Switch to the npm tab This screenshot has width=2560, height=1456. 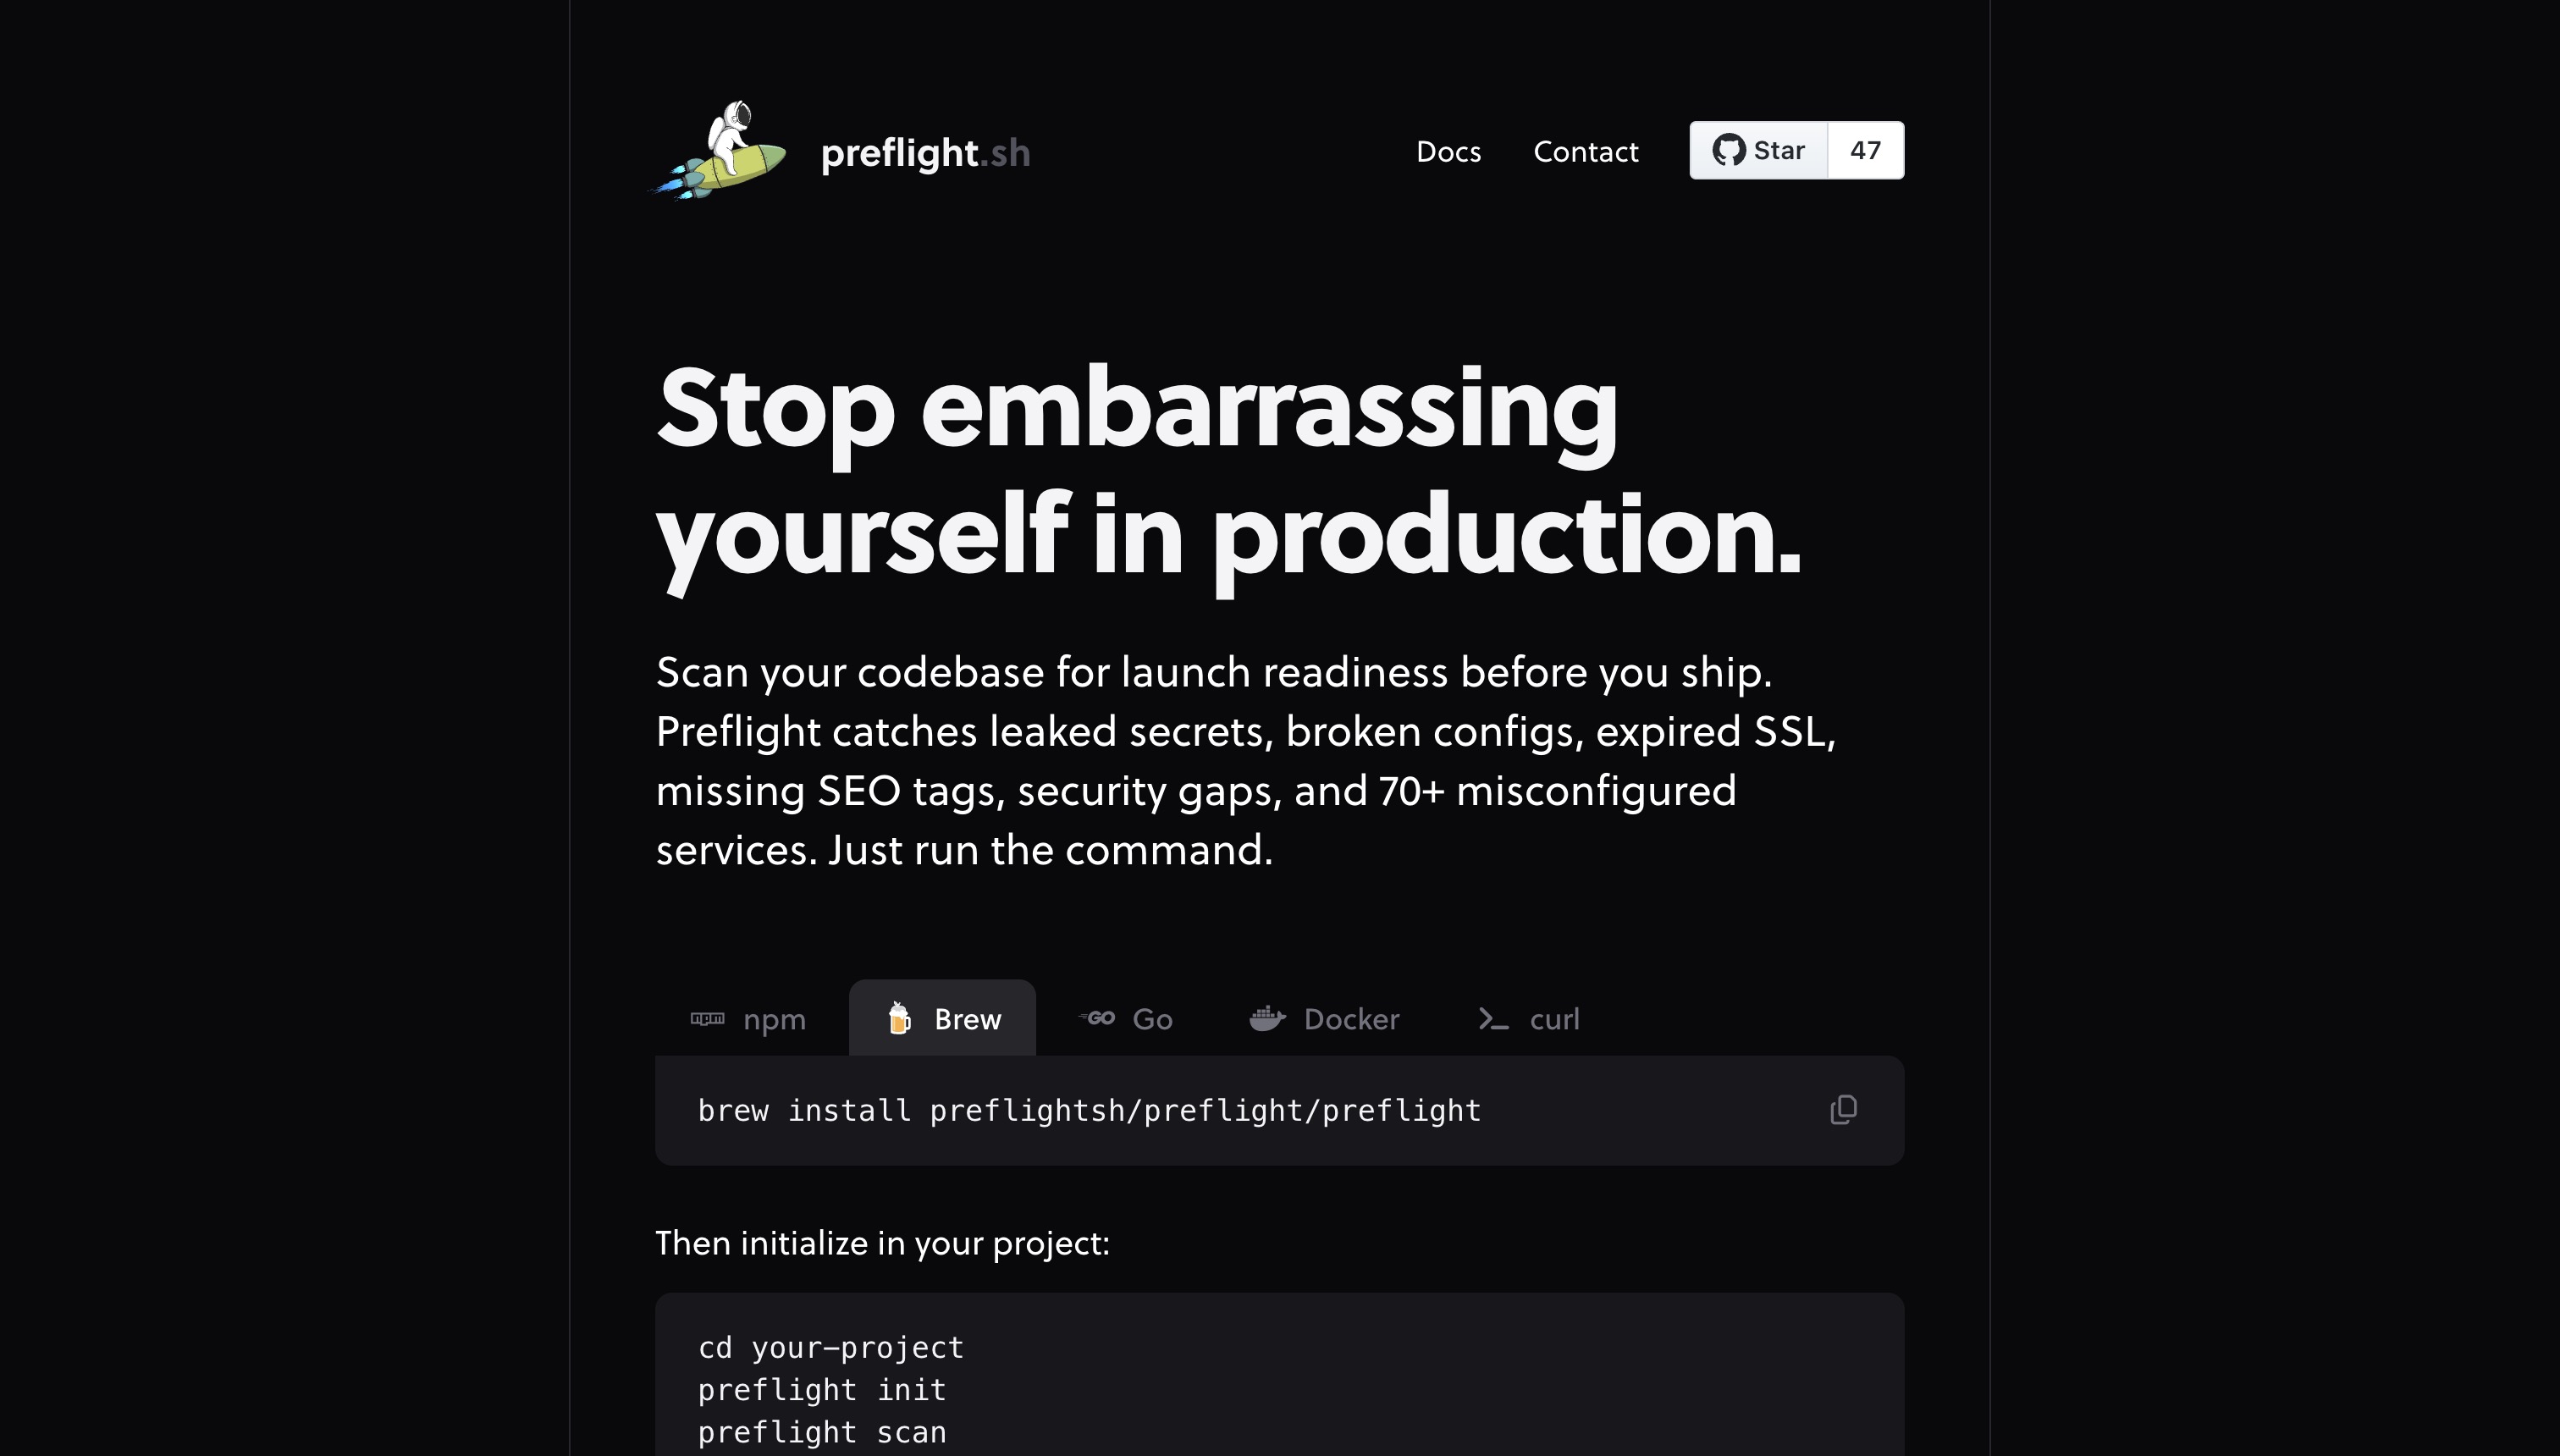[x=748, y=1018]
